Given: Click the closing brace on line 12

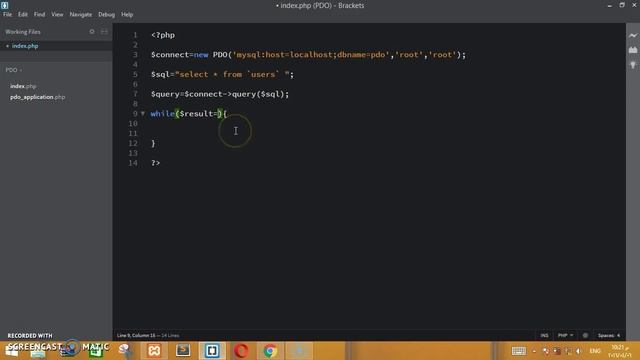Looking at the screenshot, I should [x=153, y=143].
